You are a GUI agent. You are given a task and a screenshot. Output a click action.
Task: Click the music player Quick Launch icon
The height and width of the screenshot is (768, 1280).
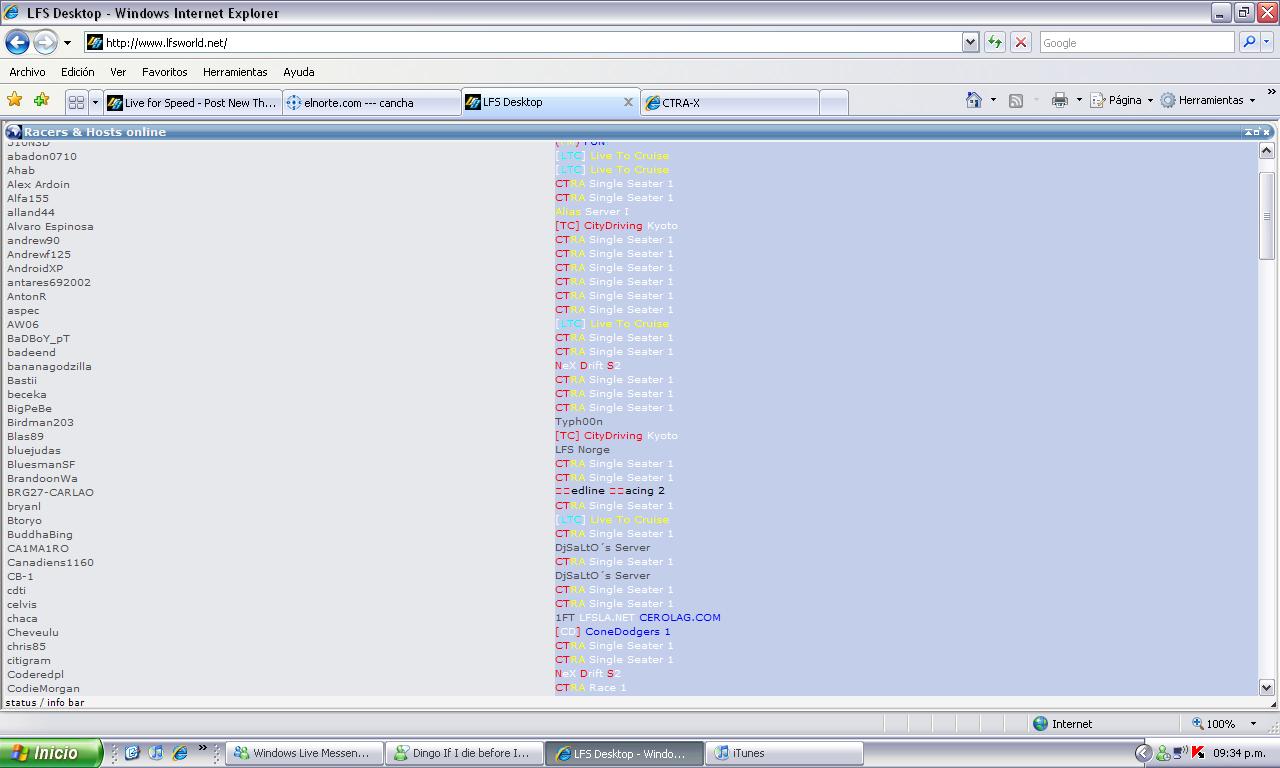click(x=156, y=752)
